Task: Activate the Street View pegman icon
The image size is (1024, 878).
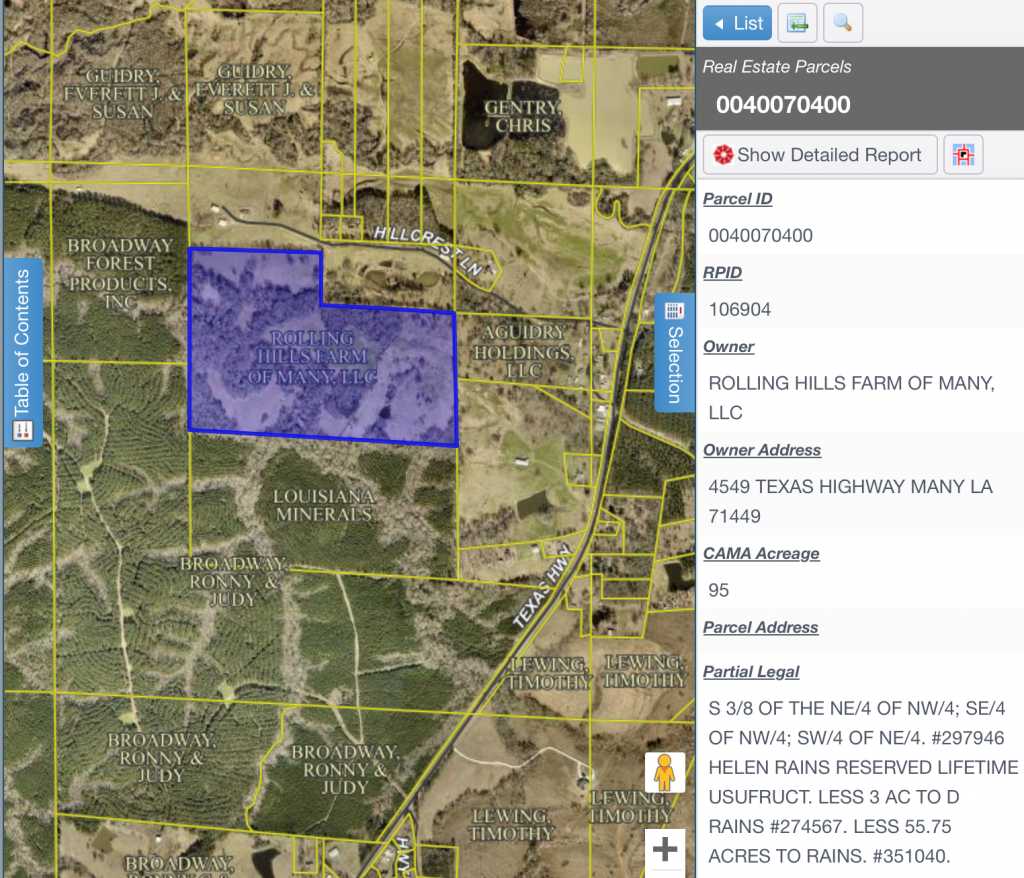Action: point(665,773)
